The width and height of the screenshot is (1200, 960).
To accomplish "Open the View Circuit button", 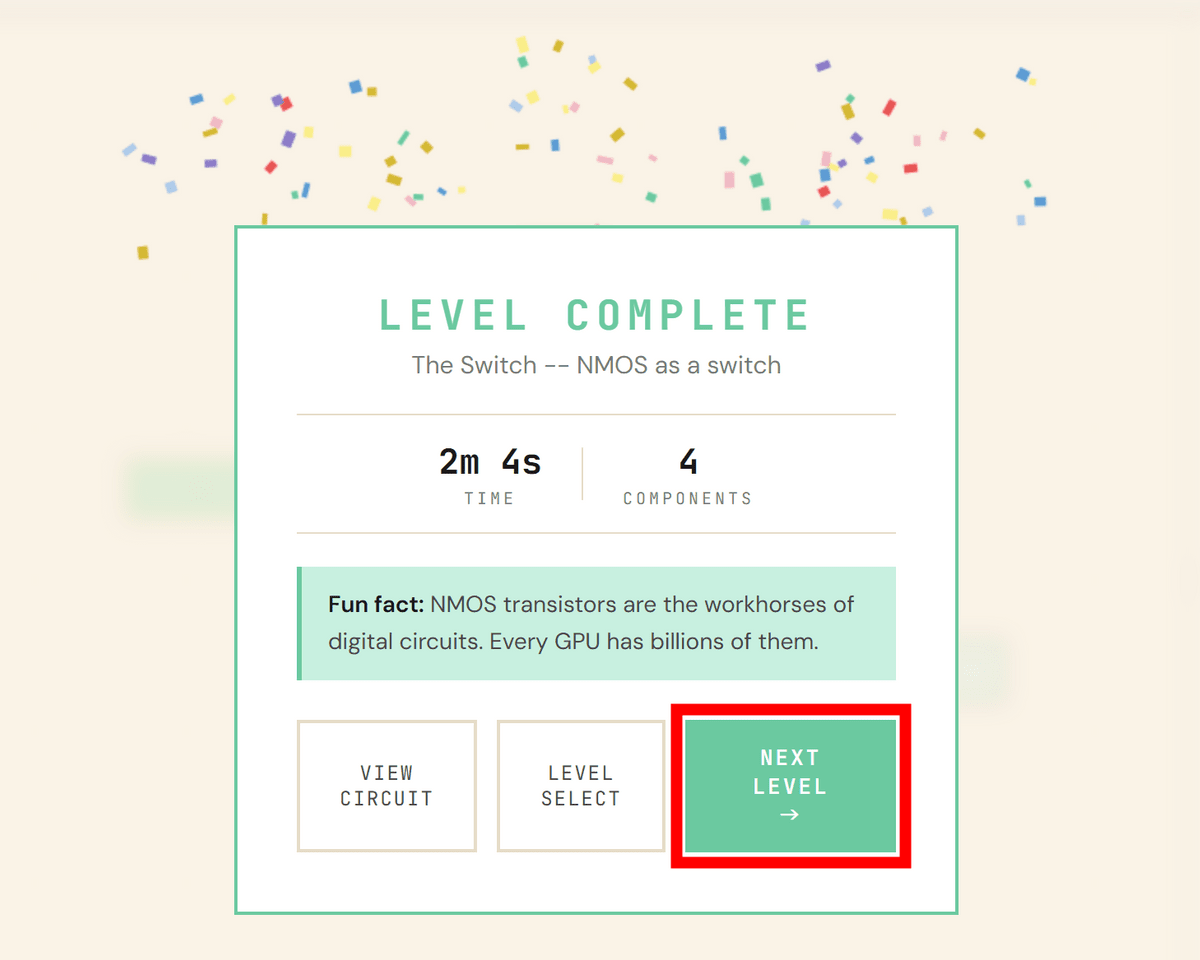I will [x=386, y=786].
